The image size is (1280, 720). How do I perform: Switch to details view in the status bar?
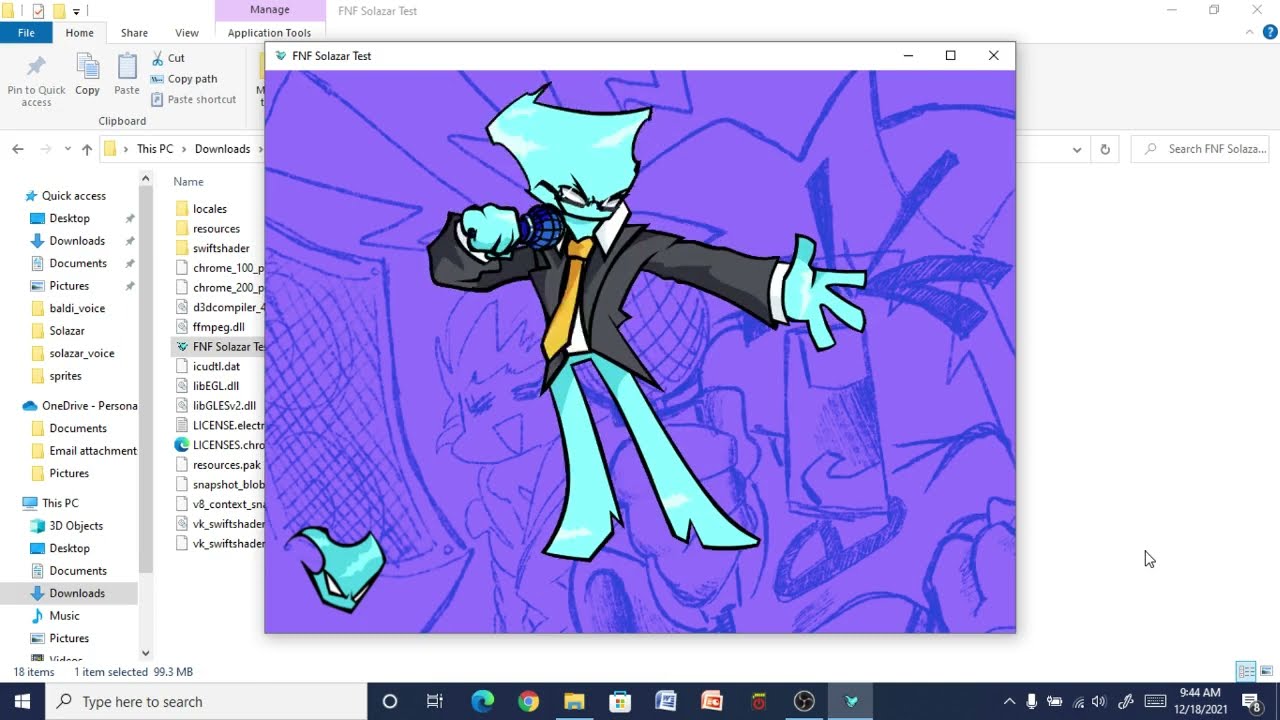coord(1246,671)
